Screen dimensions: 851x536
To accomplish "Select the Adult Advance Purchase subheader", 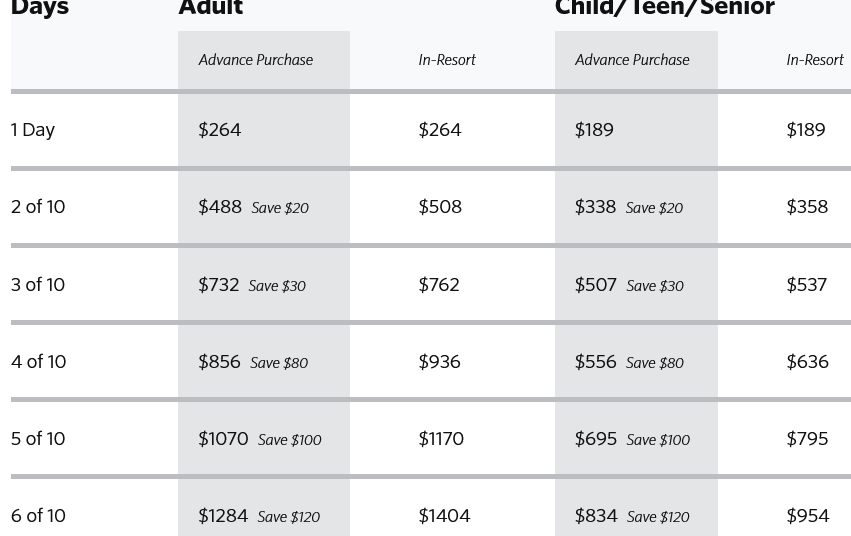I will click(256, 60).
